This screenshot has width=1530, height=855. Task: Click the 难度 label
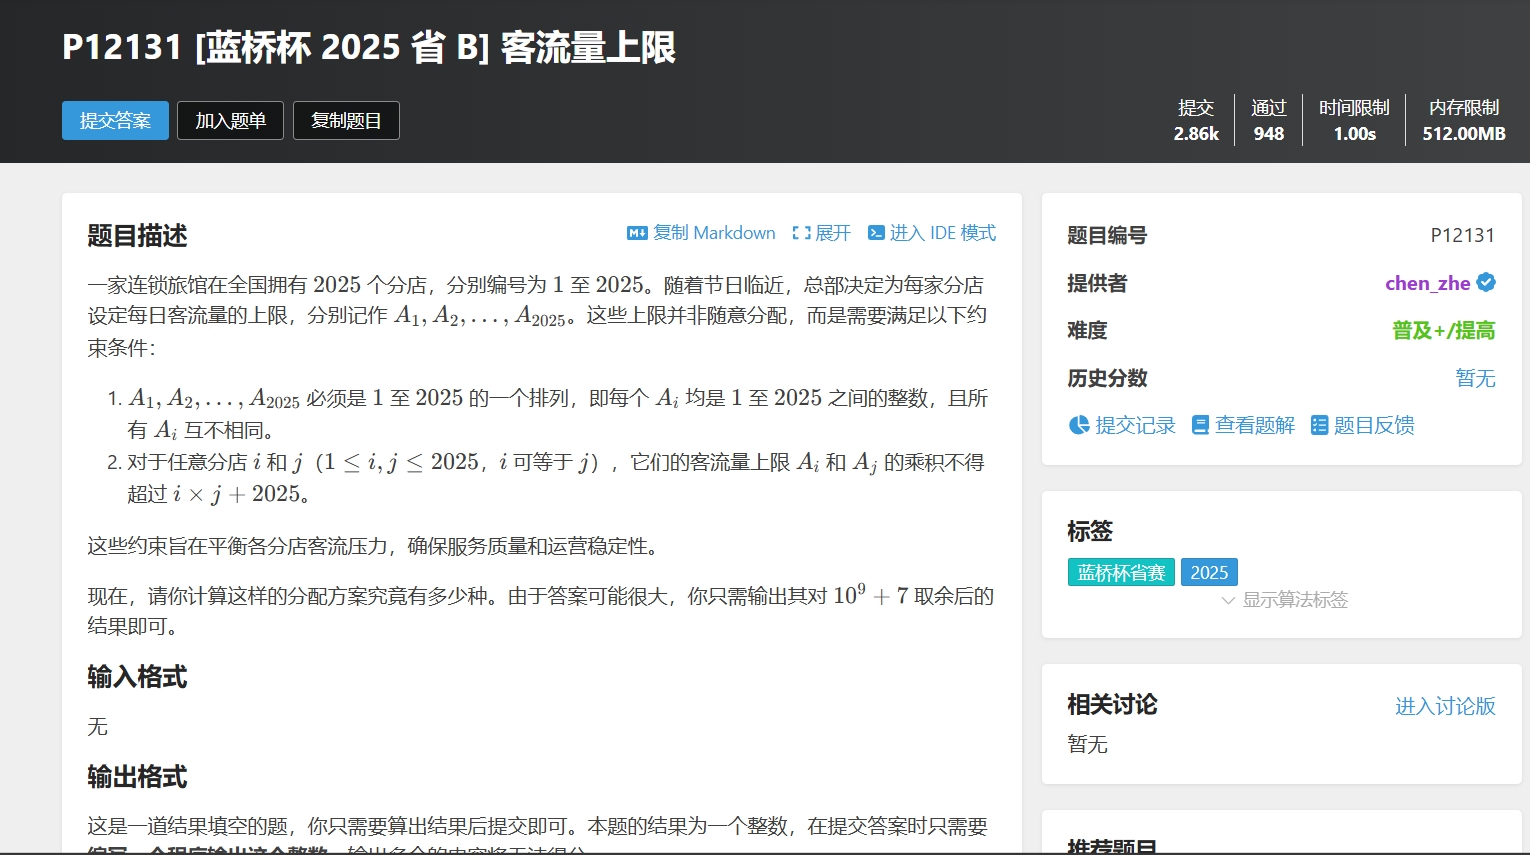(1087, 330)
